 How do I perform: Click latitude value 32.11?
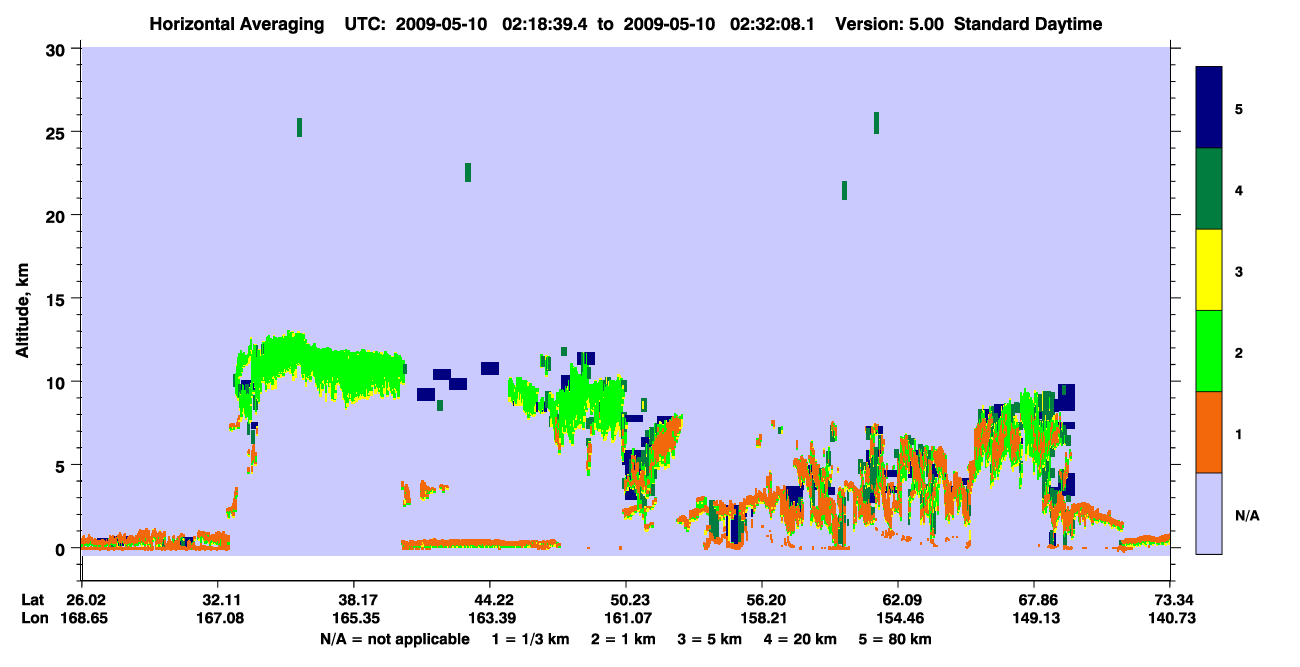[221, 600]
